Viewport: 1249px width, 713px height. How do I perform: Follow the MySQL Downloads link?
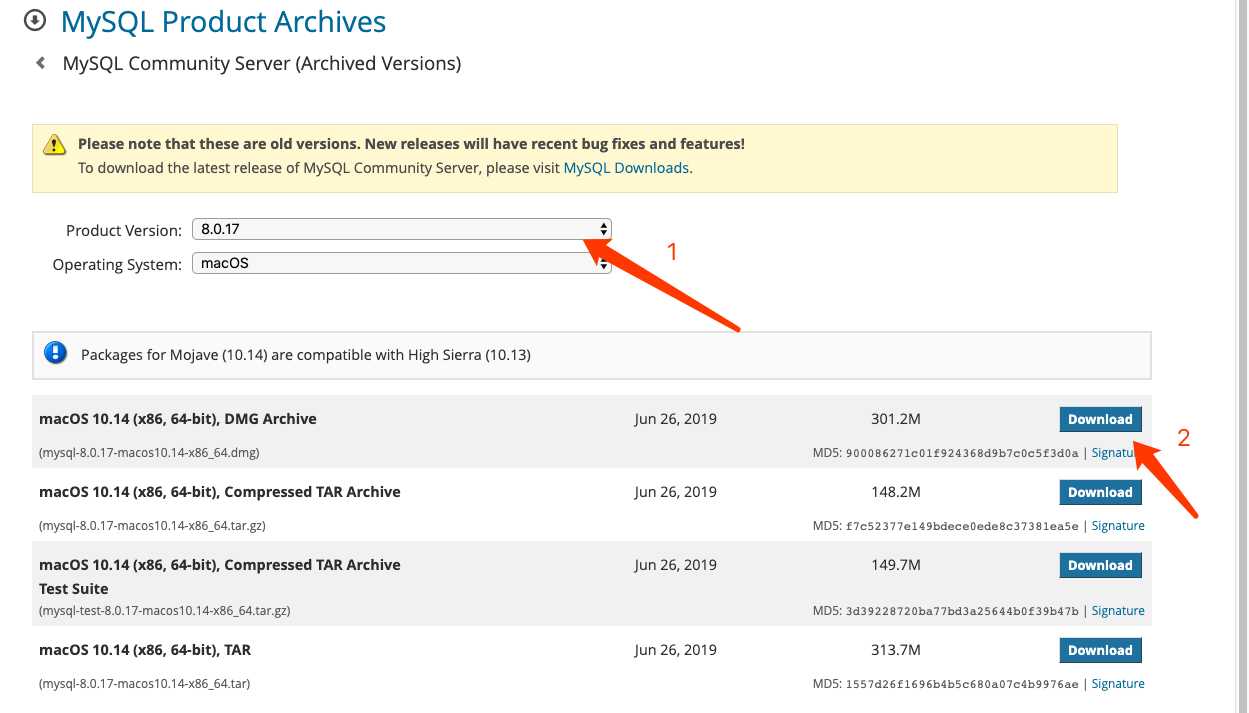[x=626, y=168]
